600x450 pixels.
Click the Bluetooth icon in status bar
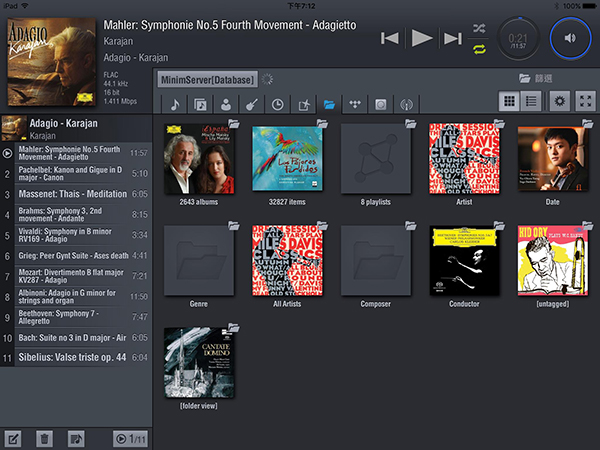click(557, 5)
